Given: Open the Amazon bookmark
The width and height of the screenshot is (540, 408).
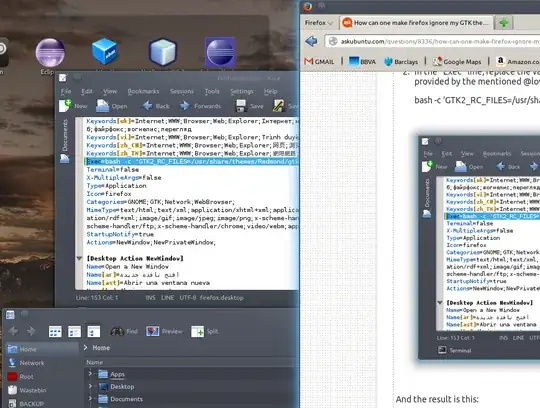Looking at the screenshot, I should (518, 62).
